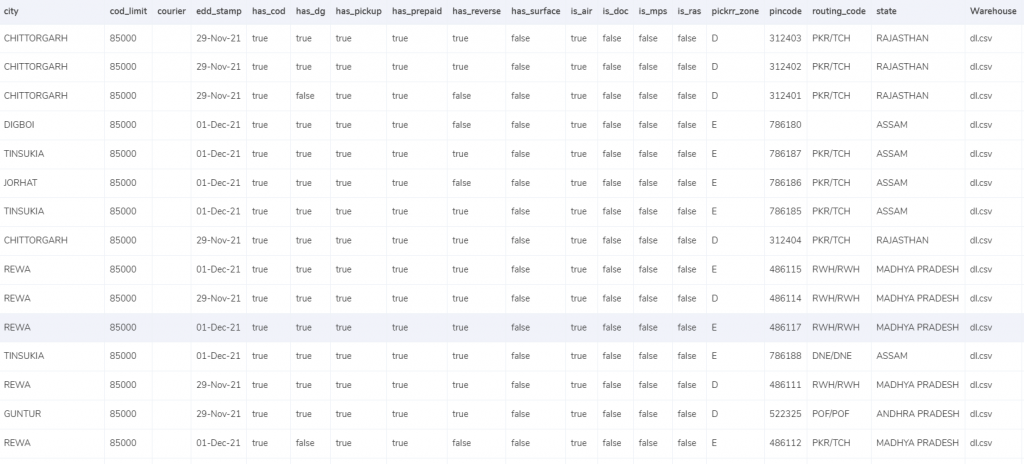Click the pincode cell 486117
The image size is (1024, 464).
point(785,327)
